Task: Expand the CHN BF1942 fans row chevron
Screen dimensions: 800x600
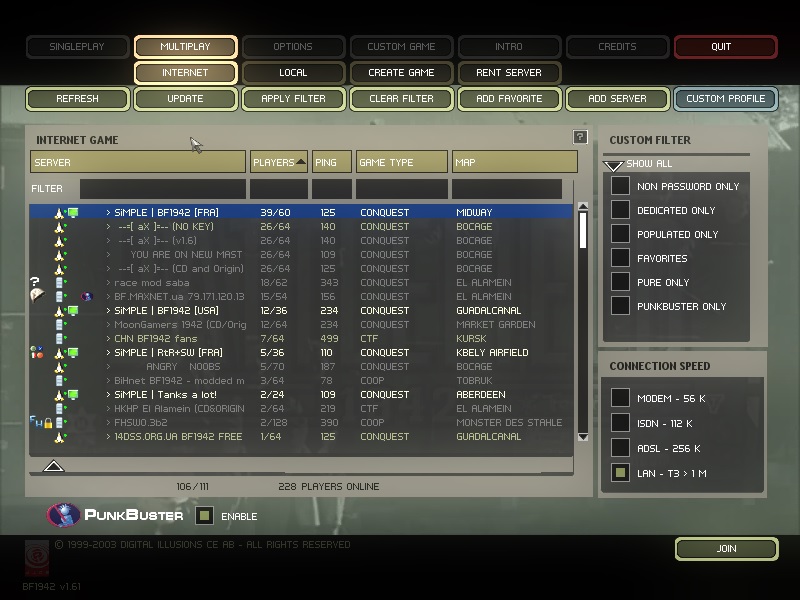Action: coord(108,338)
